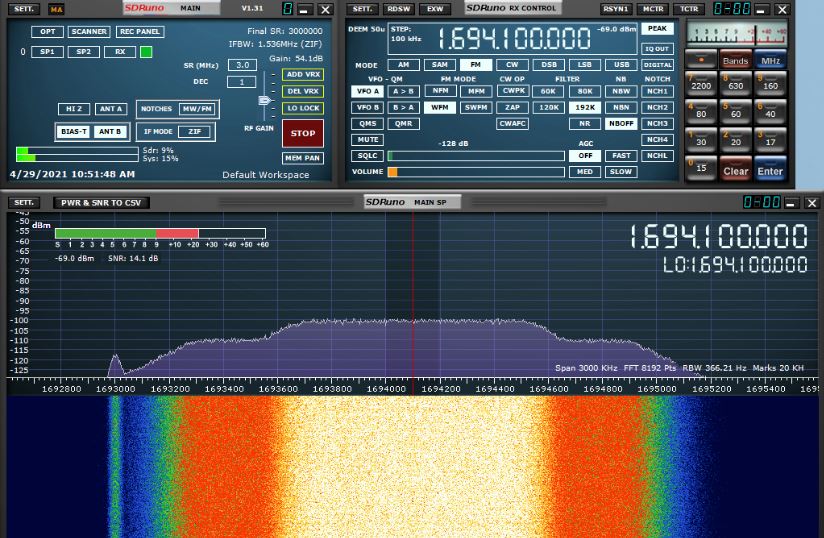
Task: Click the orange MA indicator in Main window
Action: (x=56, y=9)
